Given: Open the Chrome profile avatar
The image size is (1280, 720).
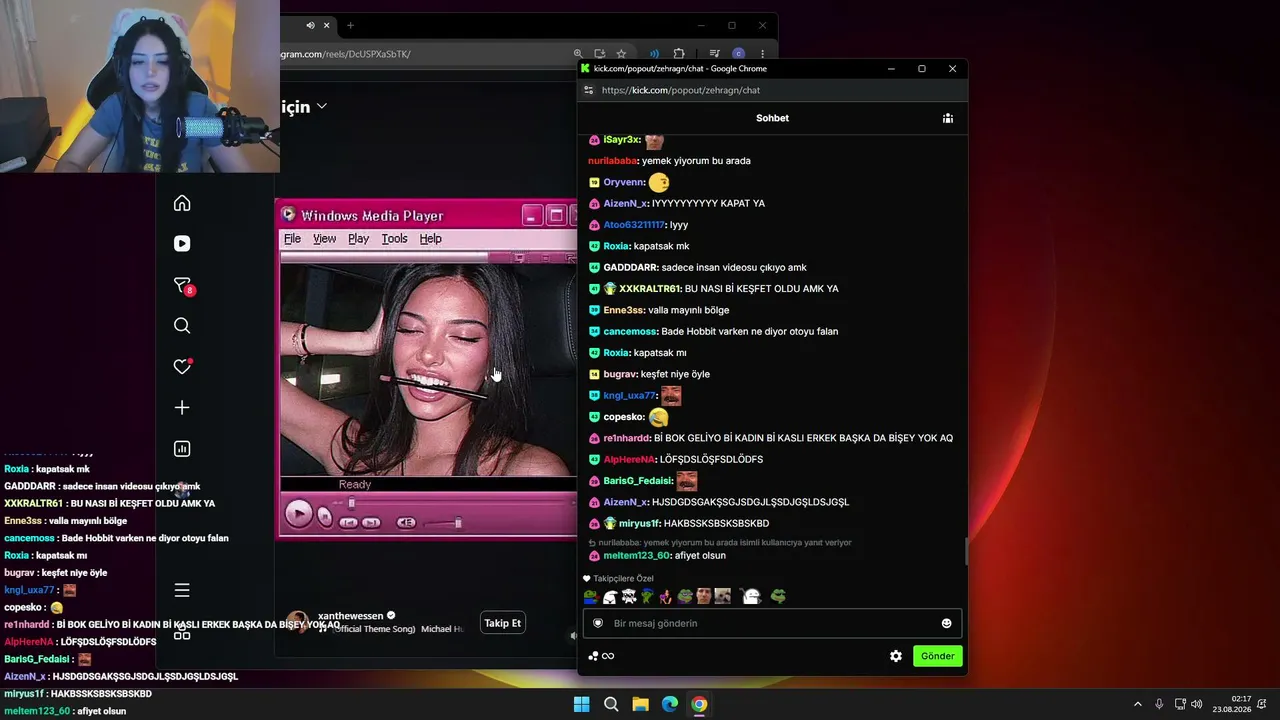Looking at the screenshot, I should [x=738, y=54].
